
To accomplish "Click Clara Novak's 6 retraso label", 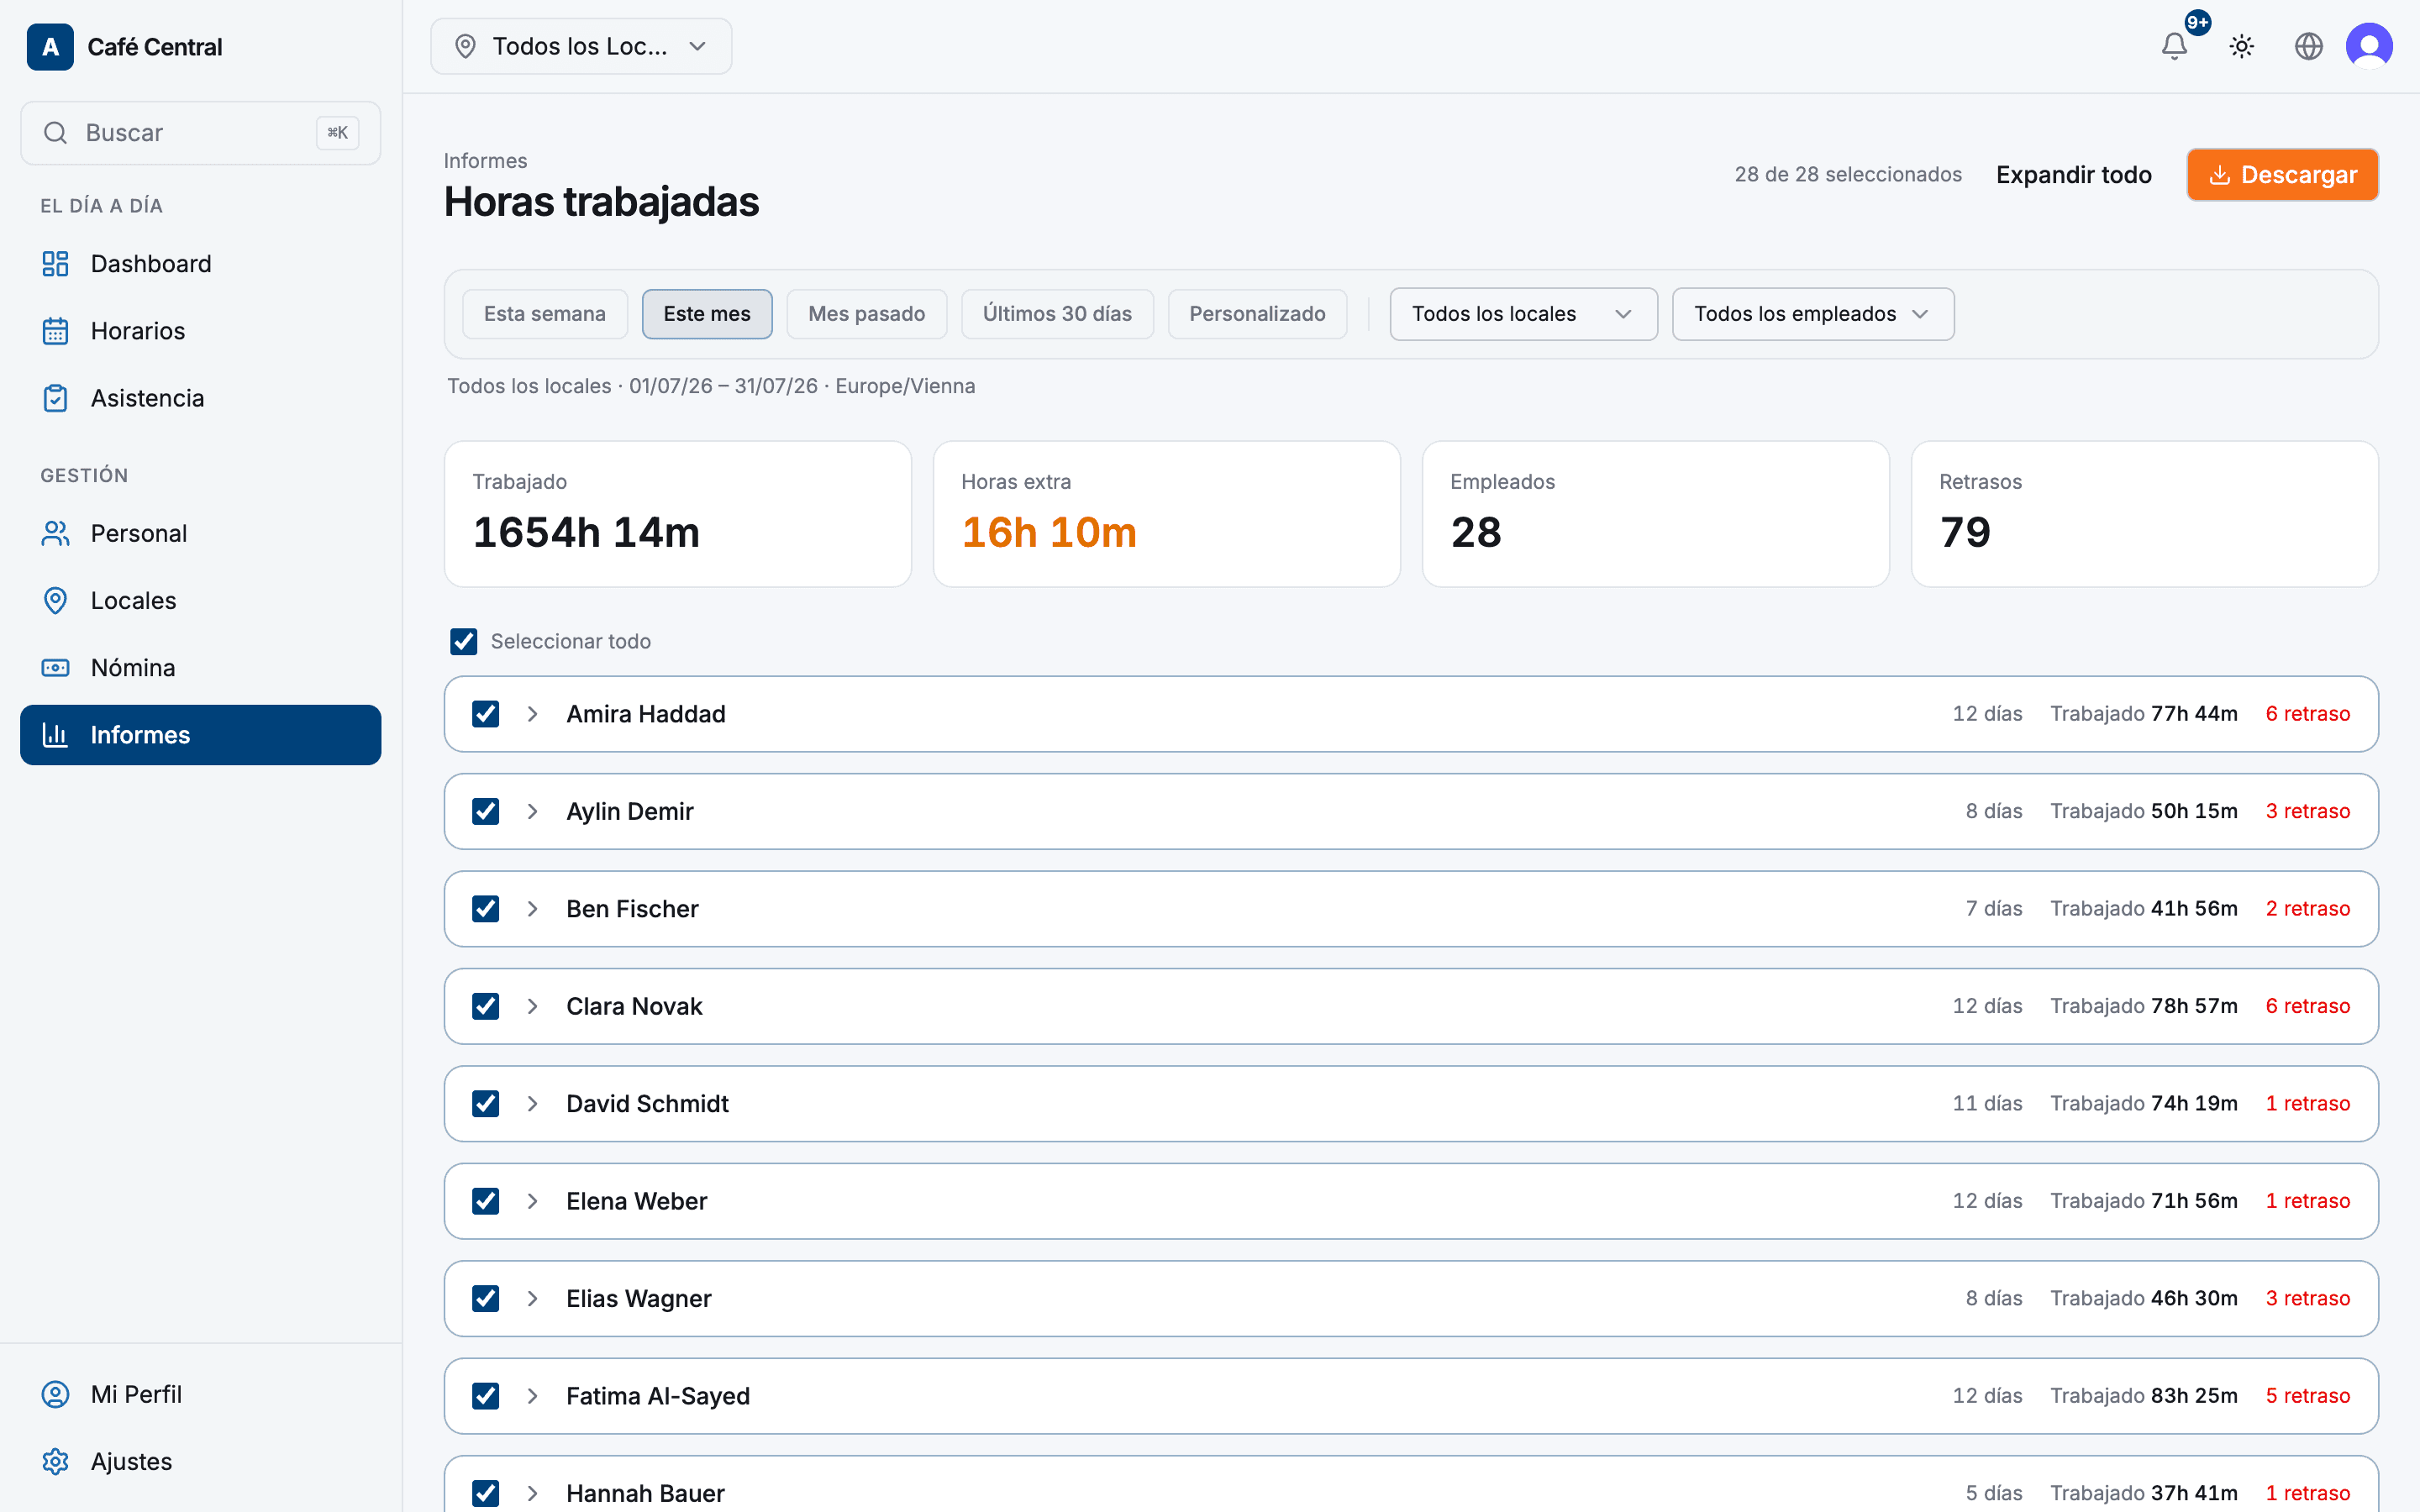I will (2308, 1006).
